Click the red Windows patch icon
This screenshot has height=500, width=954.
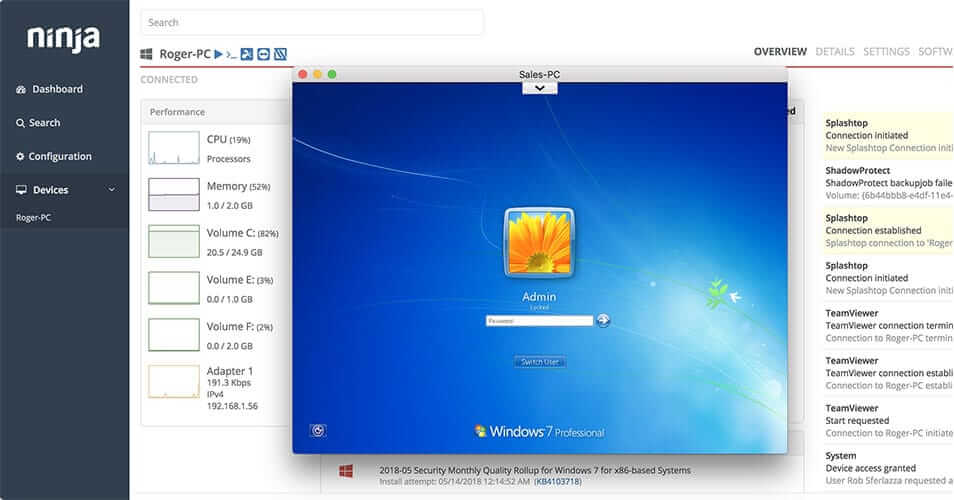coord(346,471)
